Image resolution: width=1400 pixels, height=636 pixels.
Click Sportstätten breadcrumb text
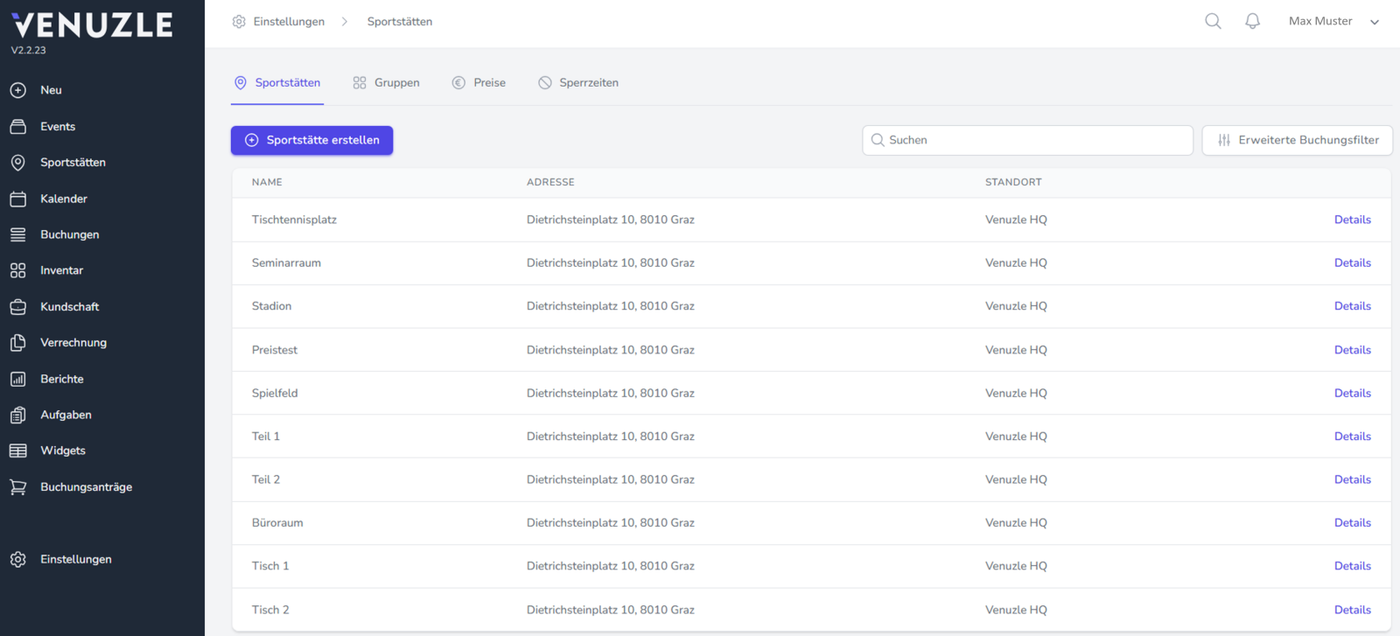tap(400, 22)
